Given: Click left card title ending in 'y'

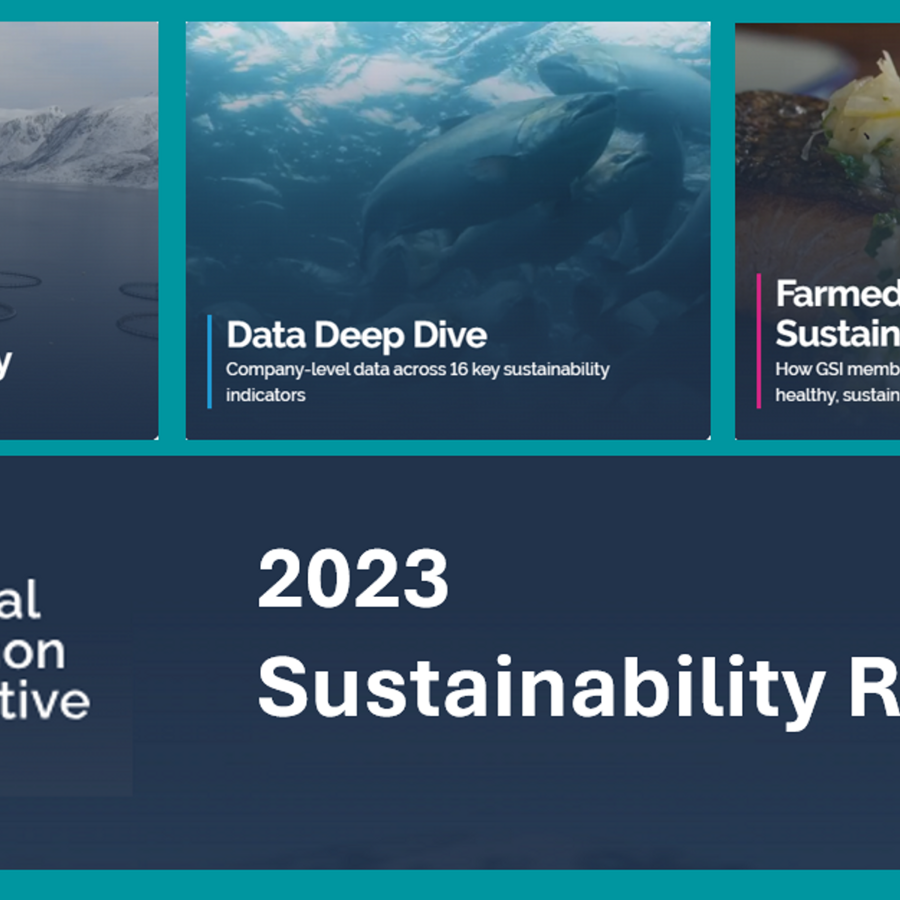Looking at the screenshot, I should pyautogui.click(x=5, y=363).
